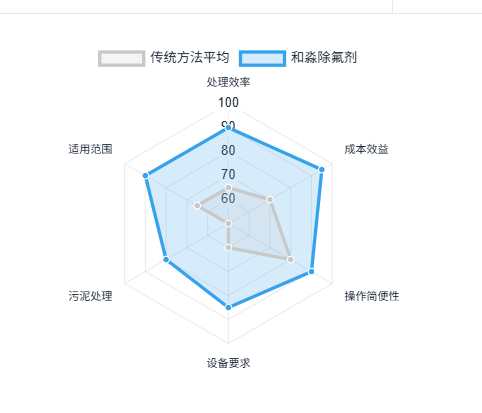
Task: Click the 100 scale tick label
Action: 228,102
